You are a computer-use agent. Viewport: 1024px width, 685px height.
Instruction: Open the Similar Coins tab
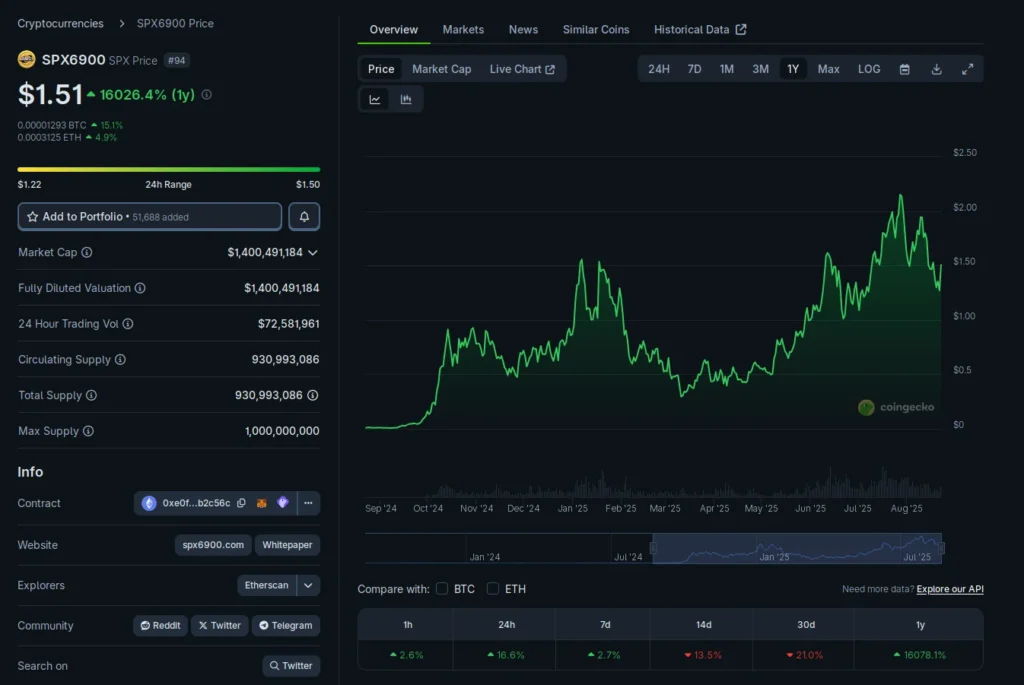pos(596,29)
